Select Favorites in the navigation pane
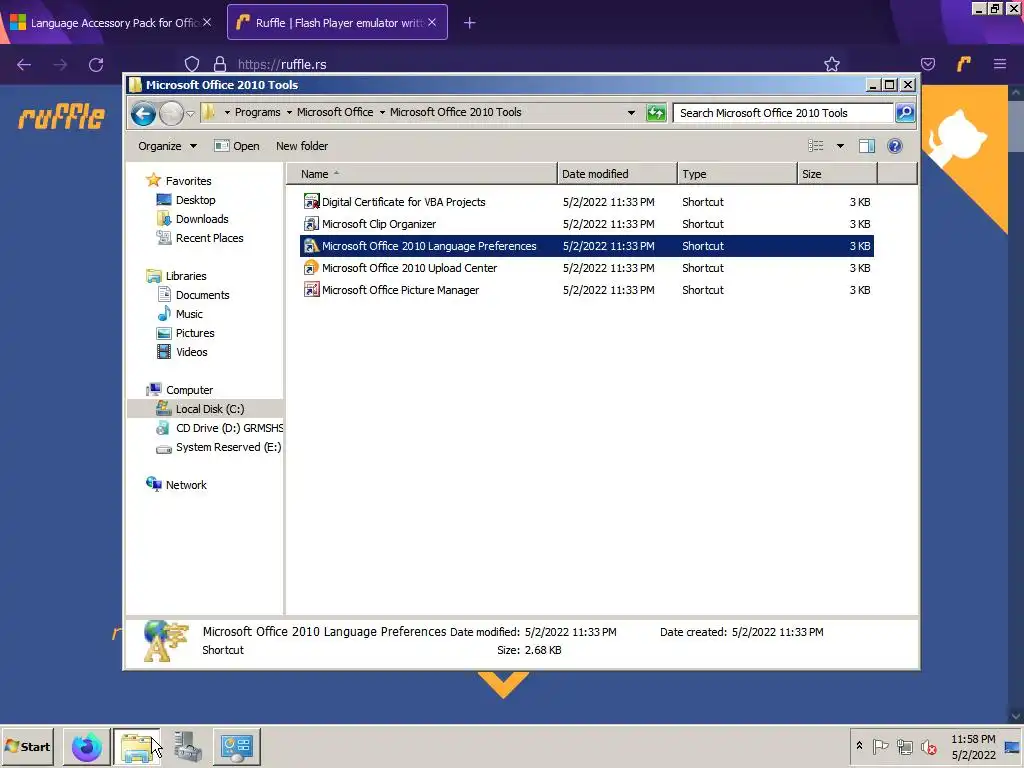Image resolution: width=1024 pixels, height=768 pixels. click(x=188, y=181)
